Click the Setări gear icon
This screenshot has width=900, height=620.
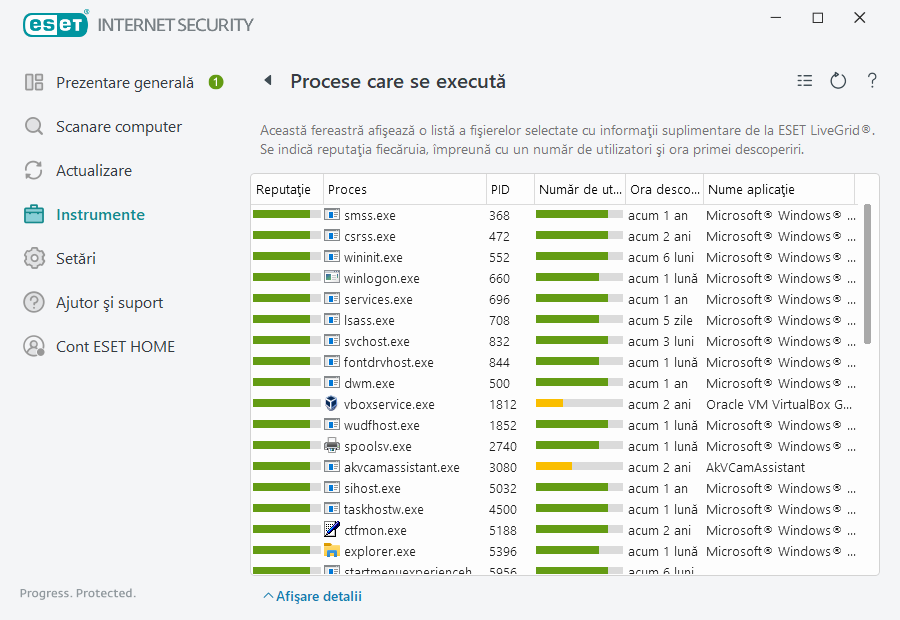coord(34,259)
